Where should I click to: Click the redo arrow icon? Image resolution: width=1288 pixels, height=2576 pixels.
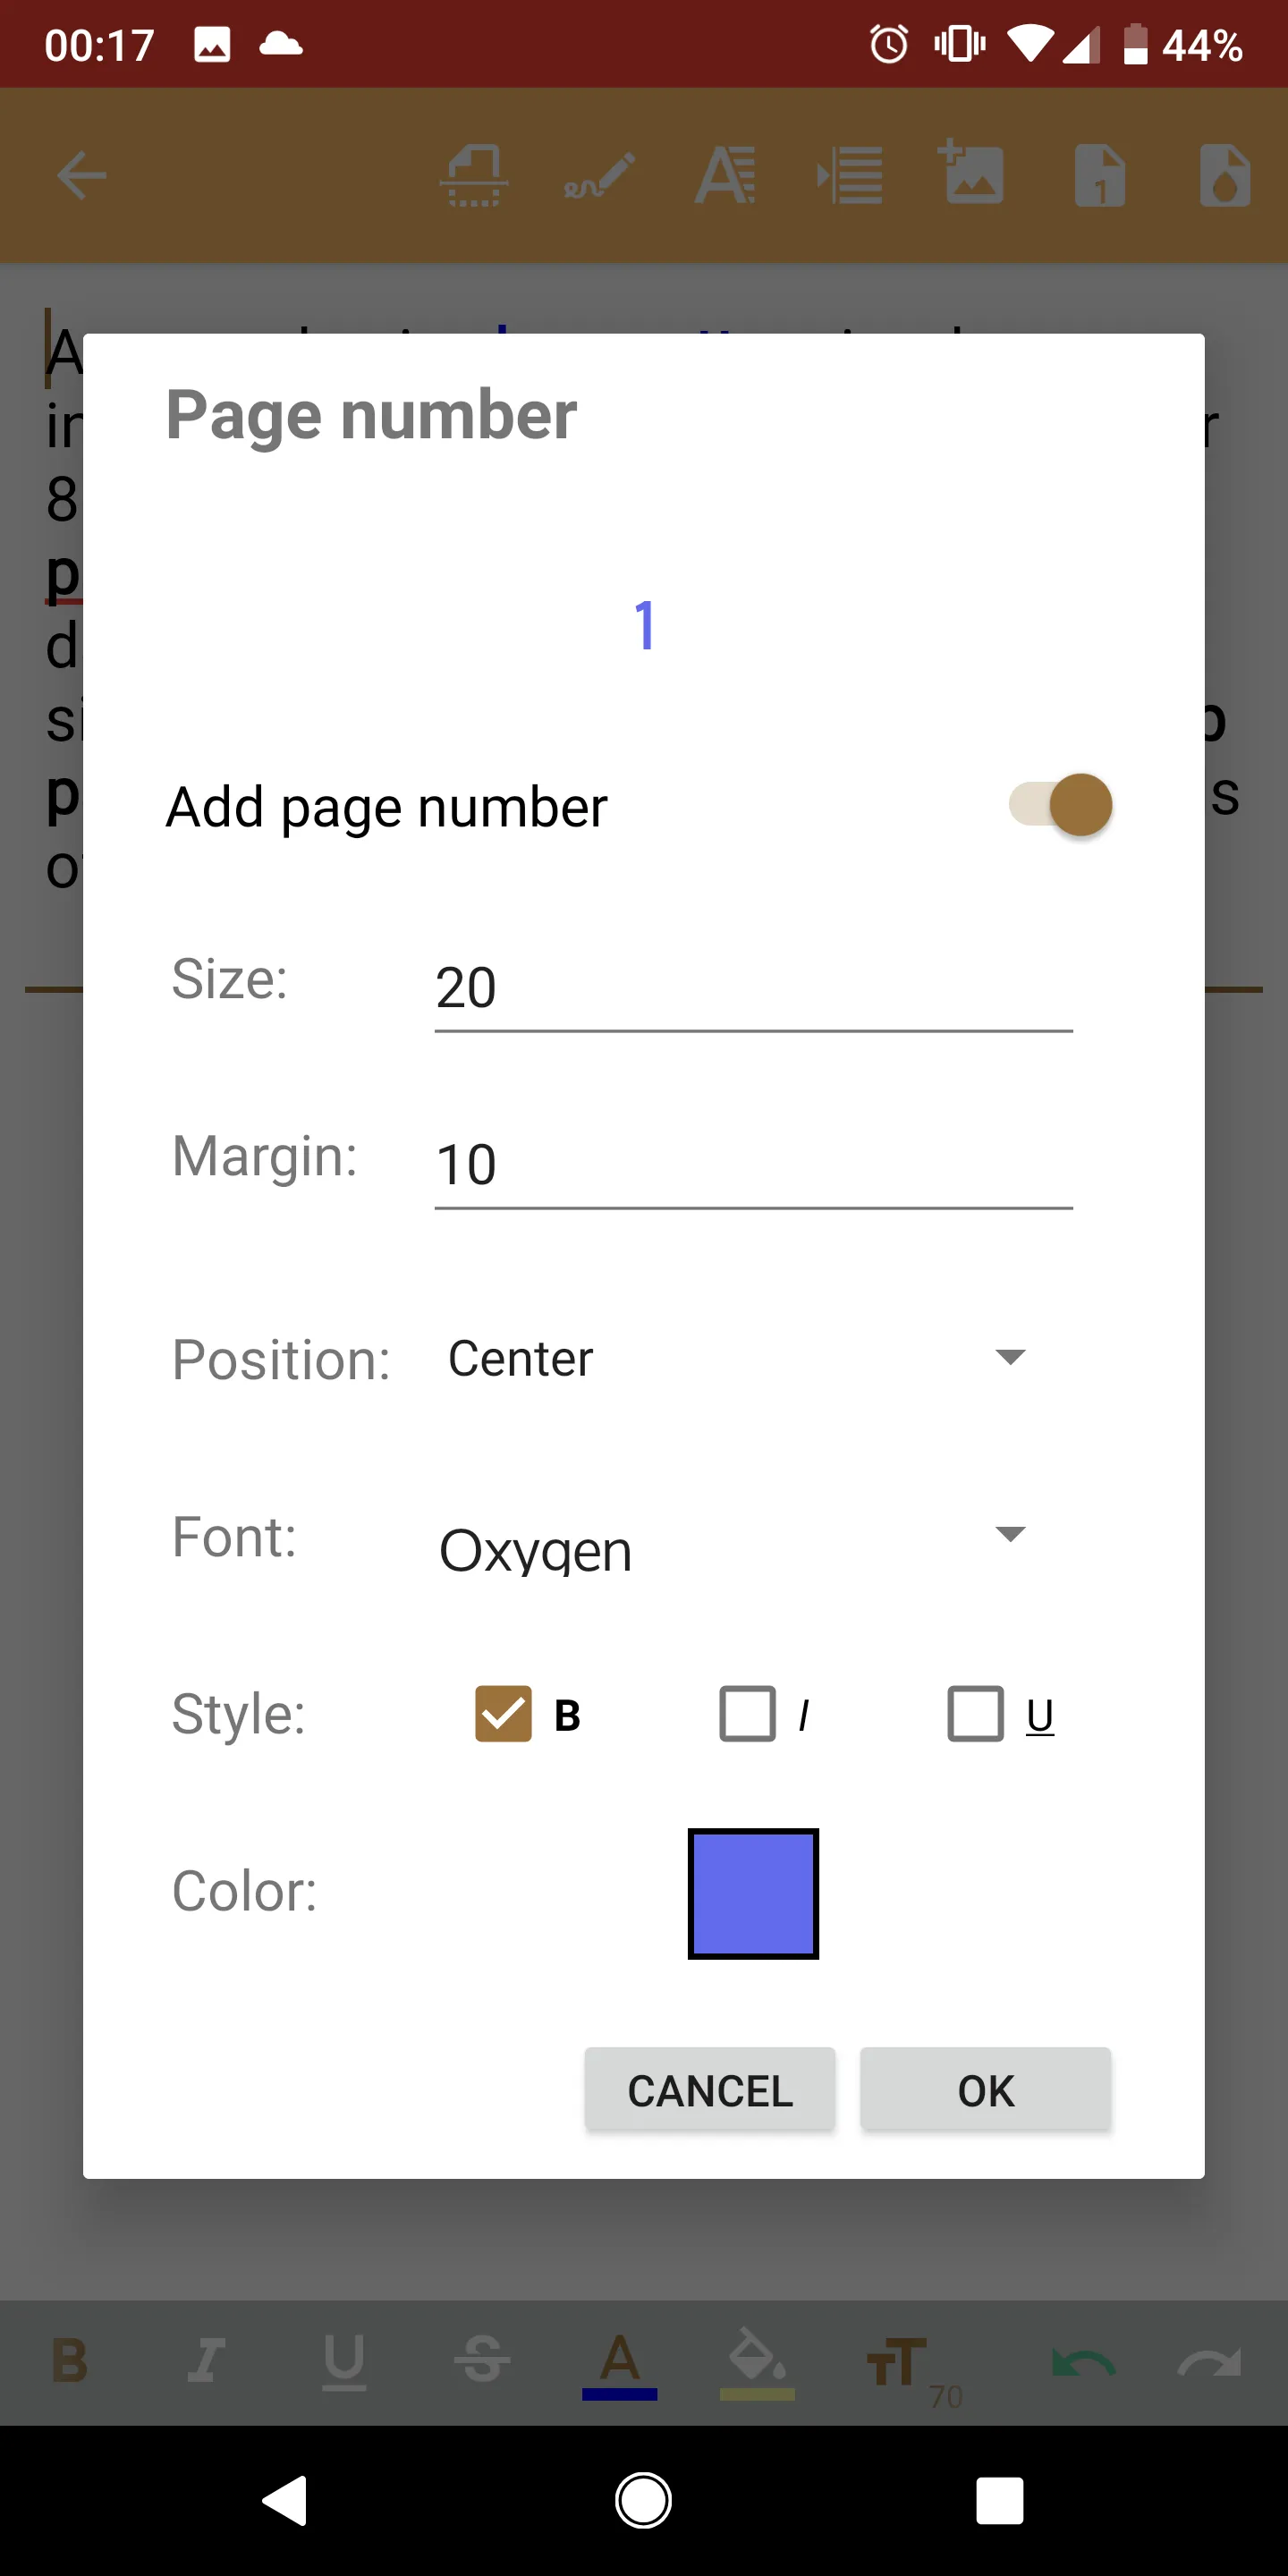1210,2362
